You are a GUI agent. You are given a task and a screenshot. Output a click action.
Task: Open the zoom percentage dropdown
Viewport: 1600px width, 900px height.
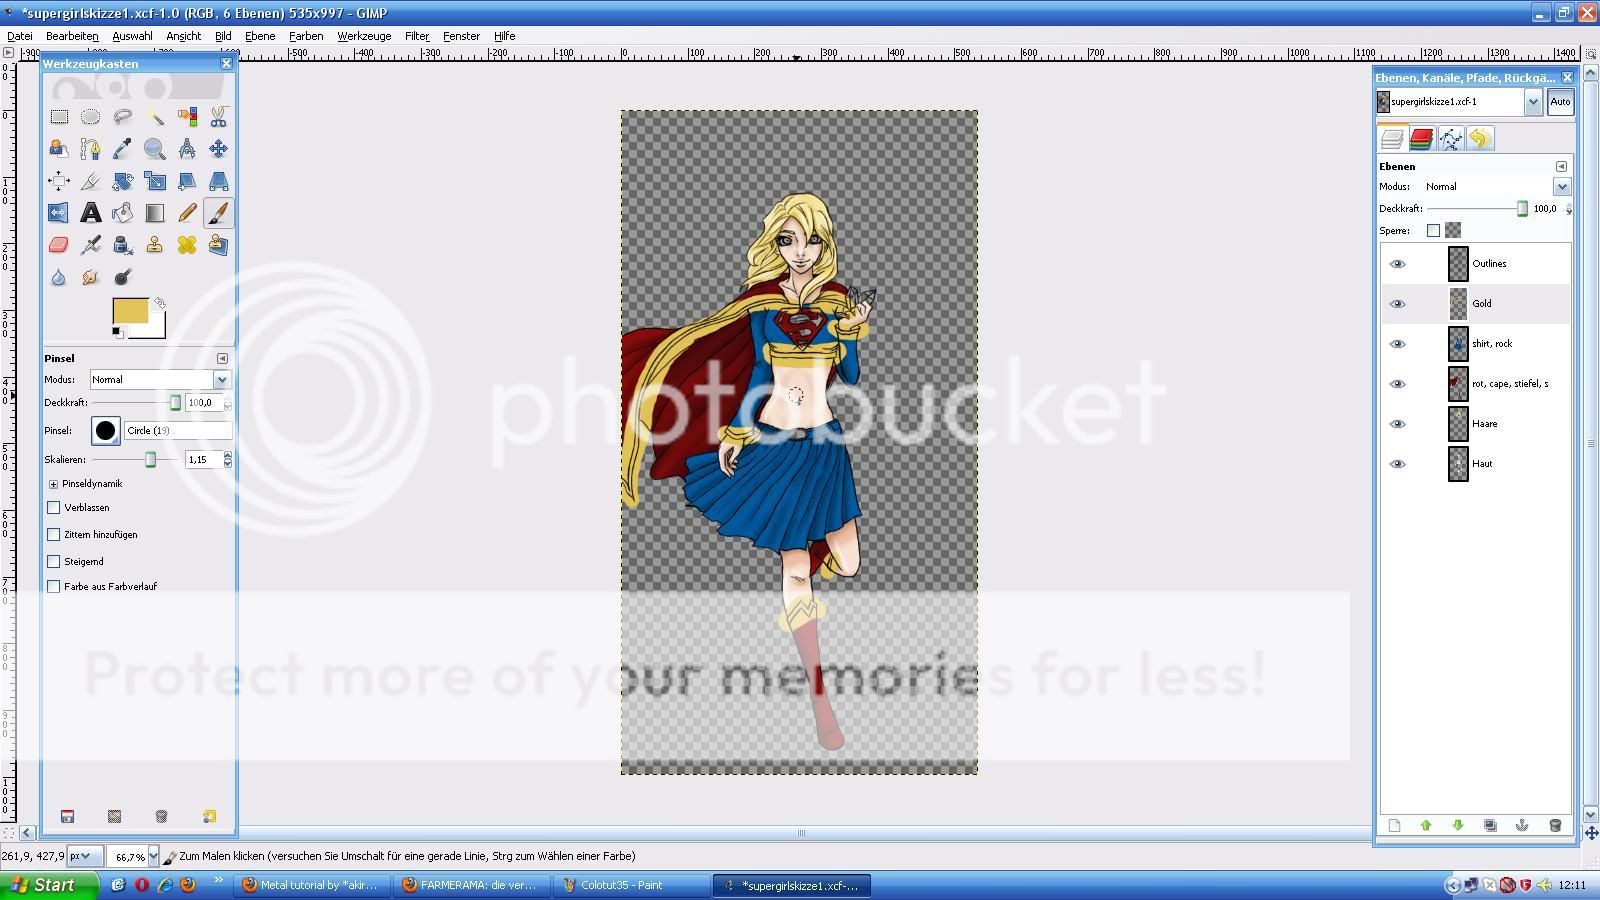(153, 857)
